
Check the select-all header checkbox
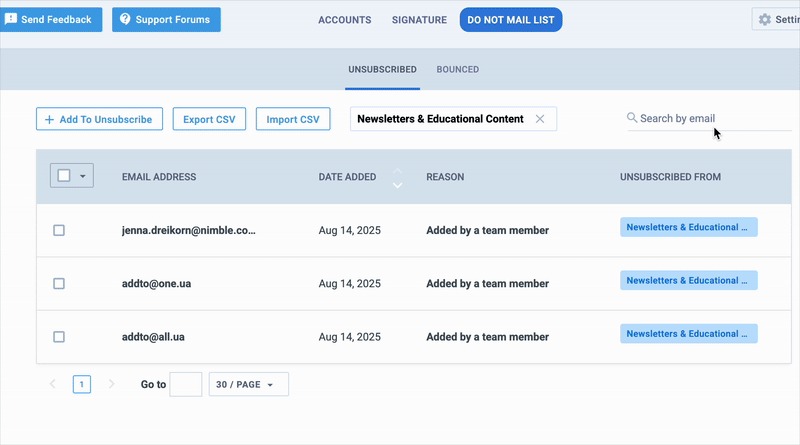coord(64,176)
